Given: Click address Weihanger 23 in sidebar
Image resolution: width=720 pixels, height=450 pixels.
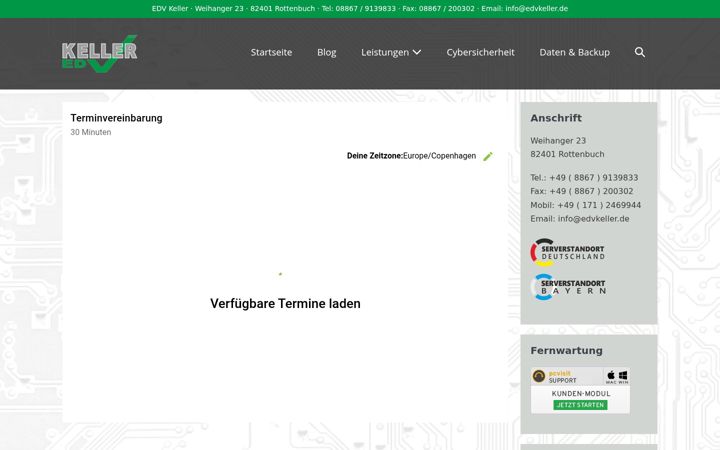Looking at the screenshot, I should click(x=558, y=141).
